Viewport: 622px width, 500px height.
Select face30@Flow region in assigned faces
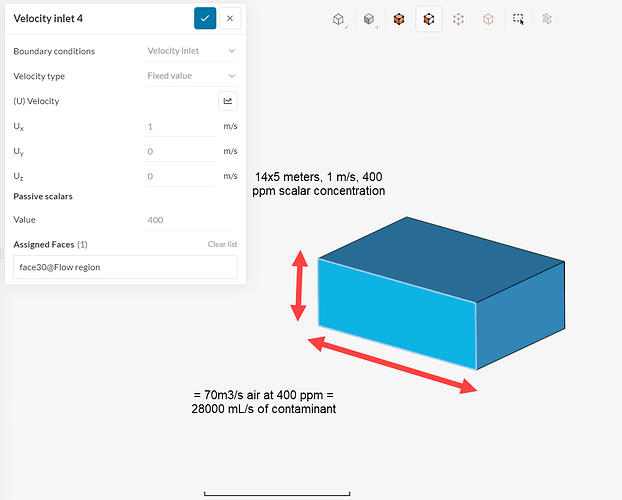pyautogui.click(x=125, y=267)
